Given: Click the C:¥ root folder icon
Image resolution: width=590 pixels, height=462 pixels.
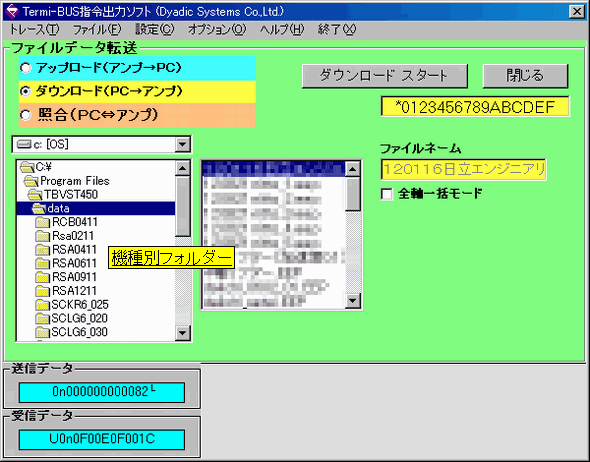Looking at the screenshot, I should pos(26,167).
